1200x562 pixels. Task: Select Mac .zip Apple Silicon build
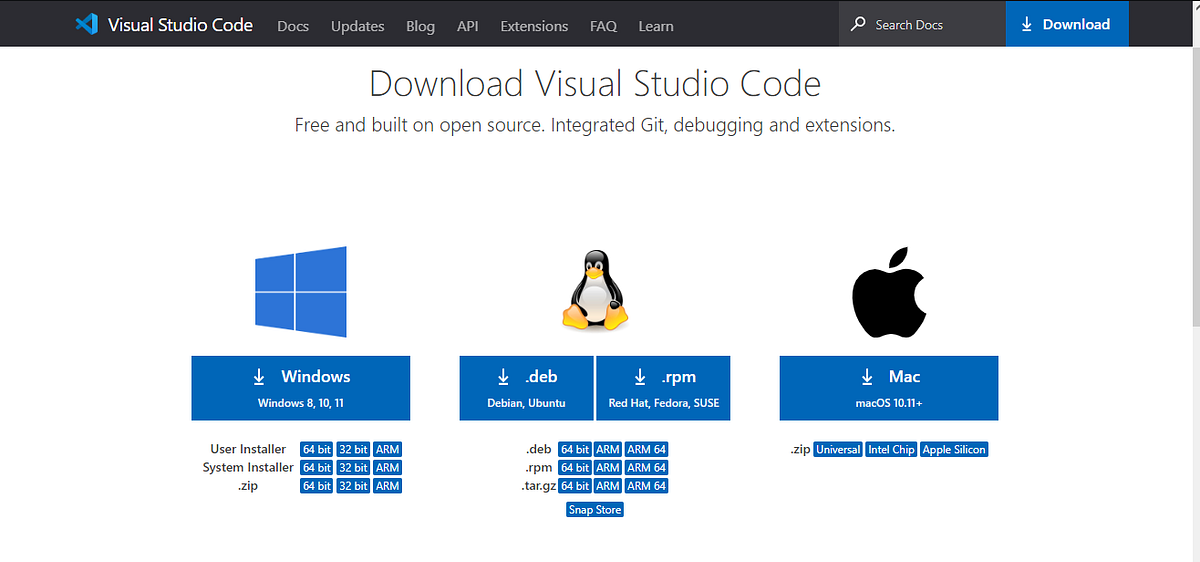[x=954, y=450]
